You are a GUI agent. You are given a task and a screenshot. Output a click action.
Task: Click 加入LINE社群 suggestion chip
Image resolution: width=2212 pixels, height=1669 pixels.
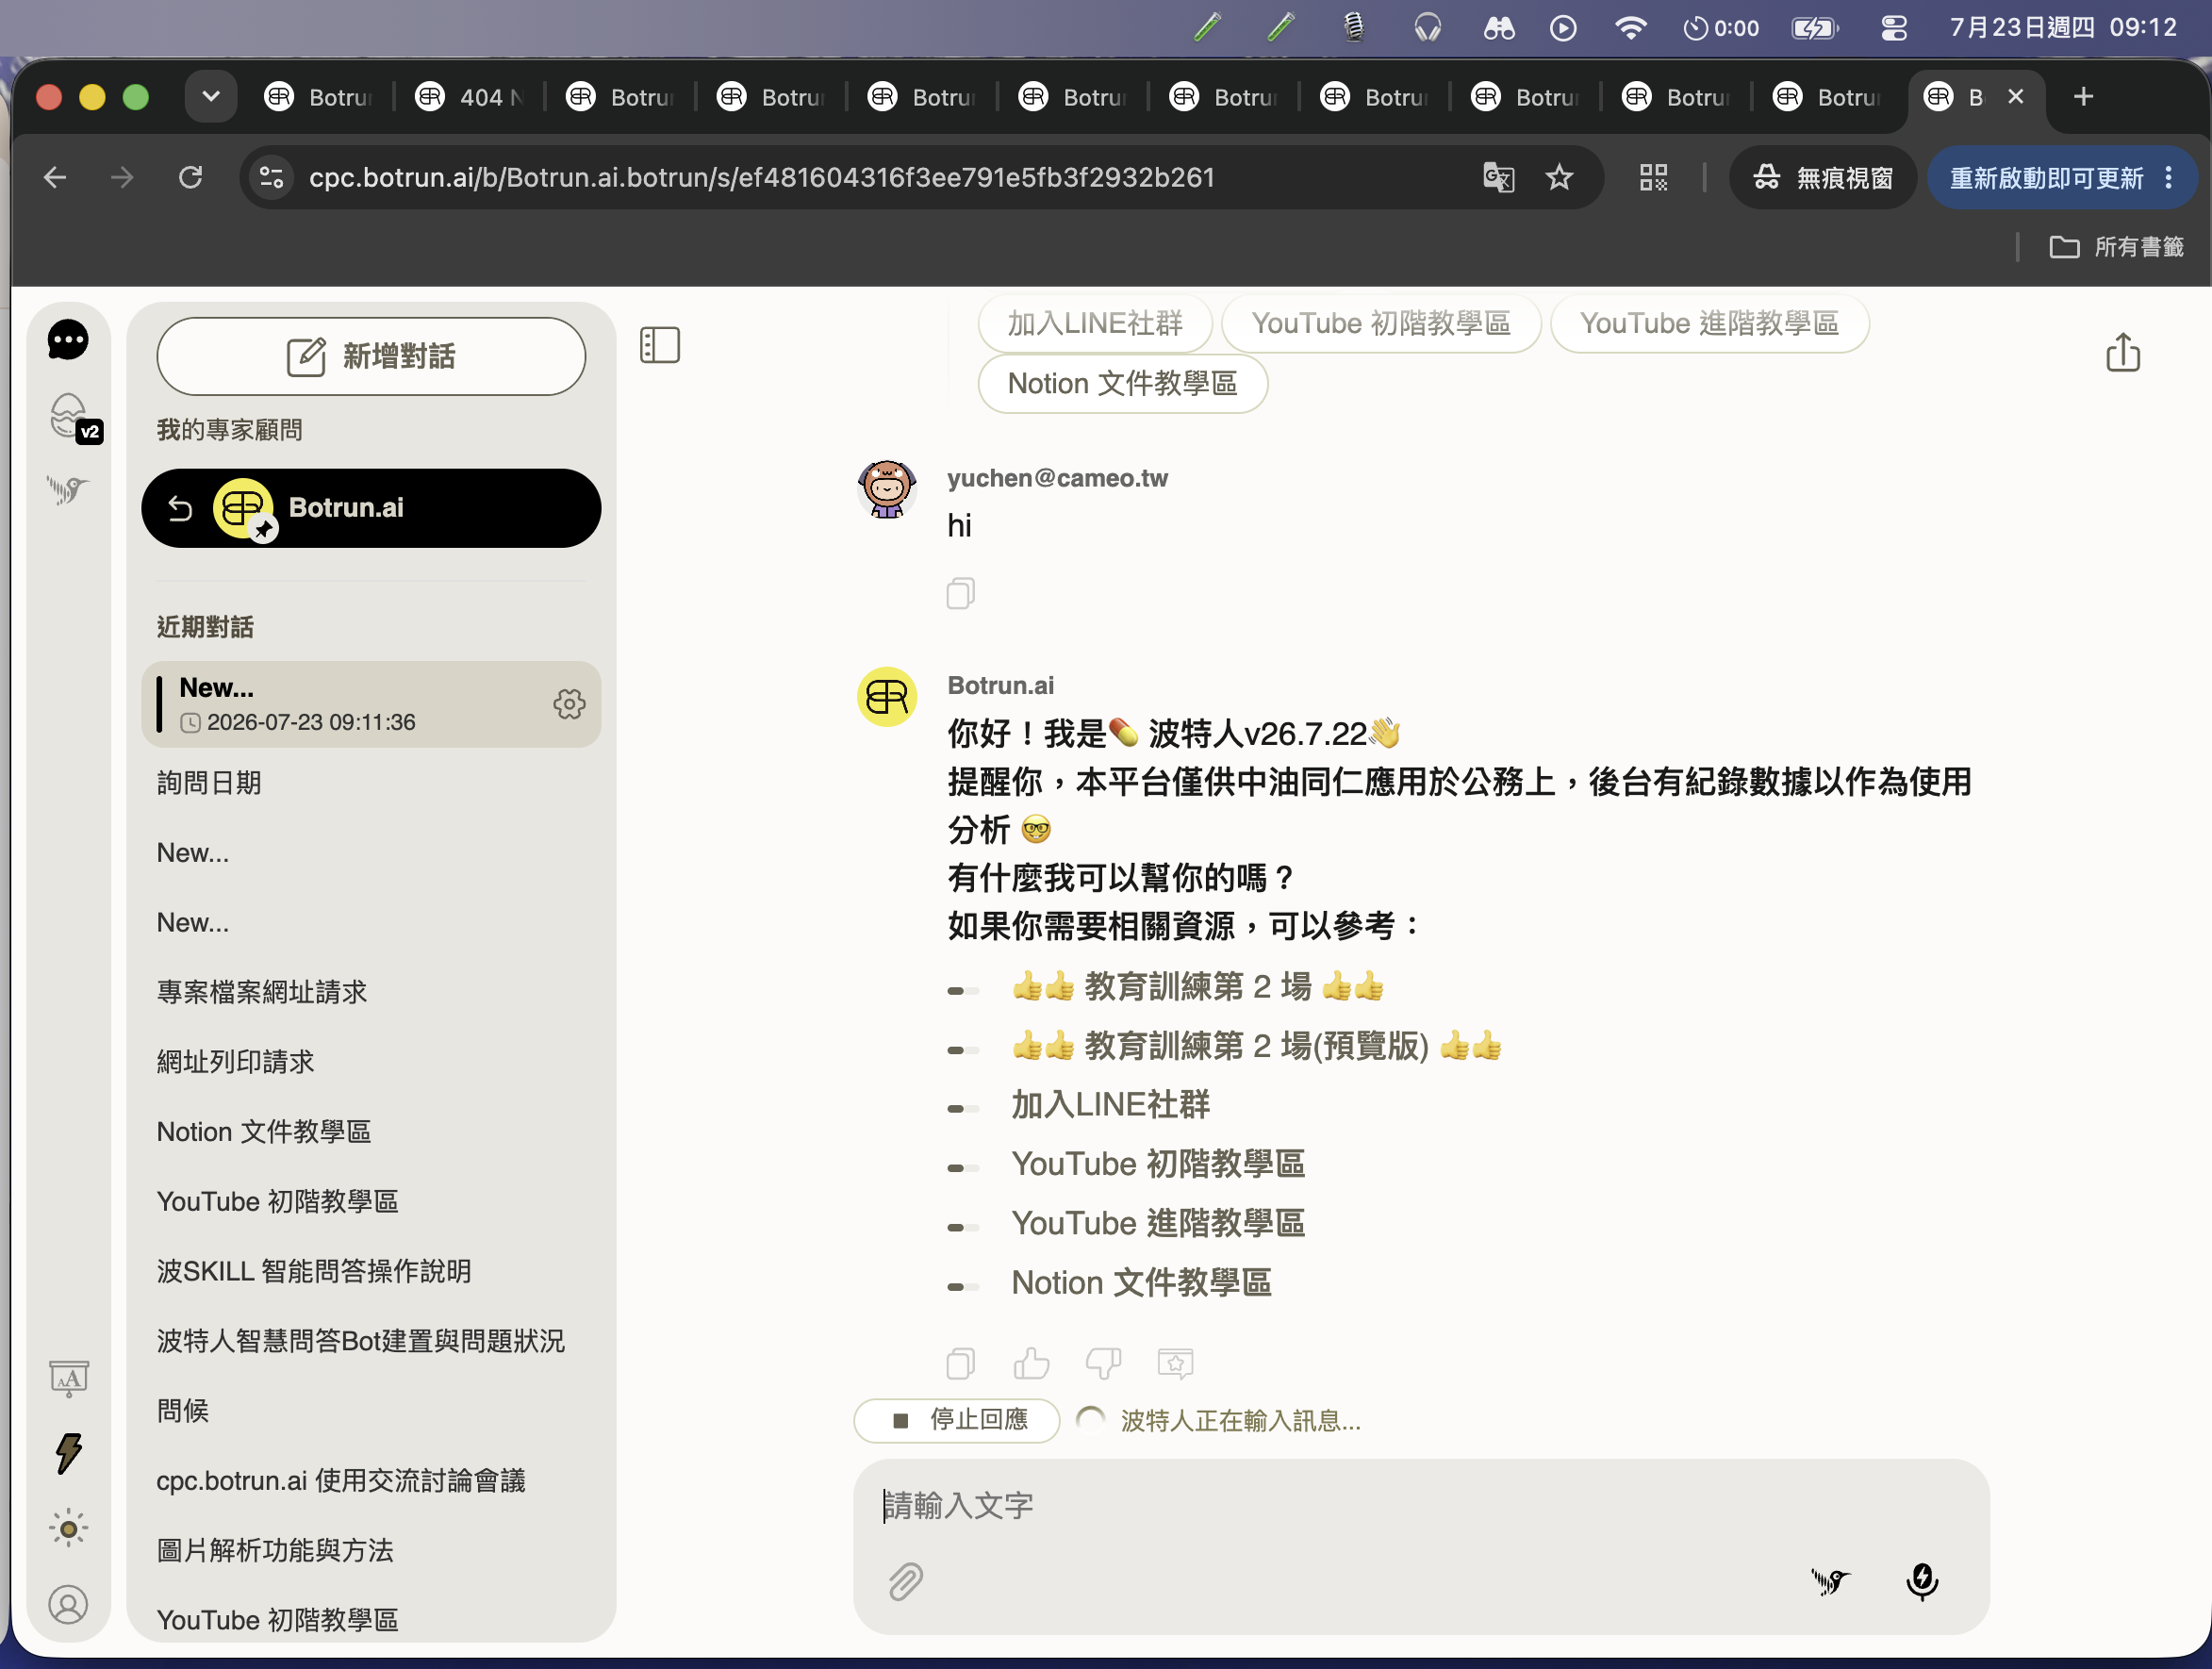(1095, 323)
